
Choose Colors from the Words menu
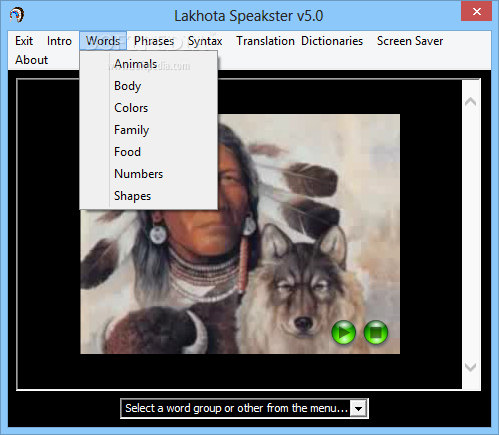pos(149,108)
